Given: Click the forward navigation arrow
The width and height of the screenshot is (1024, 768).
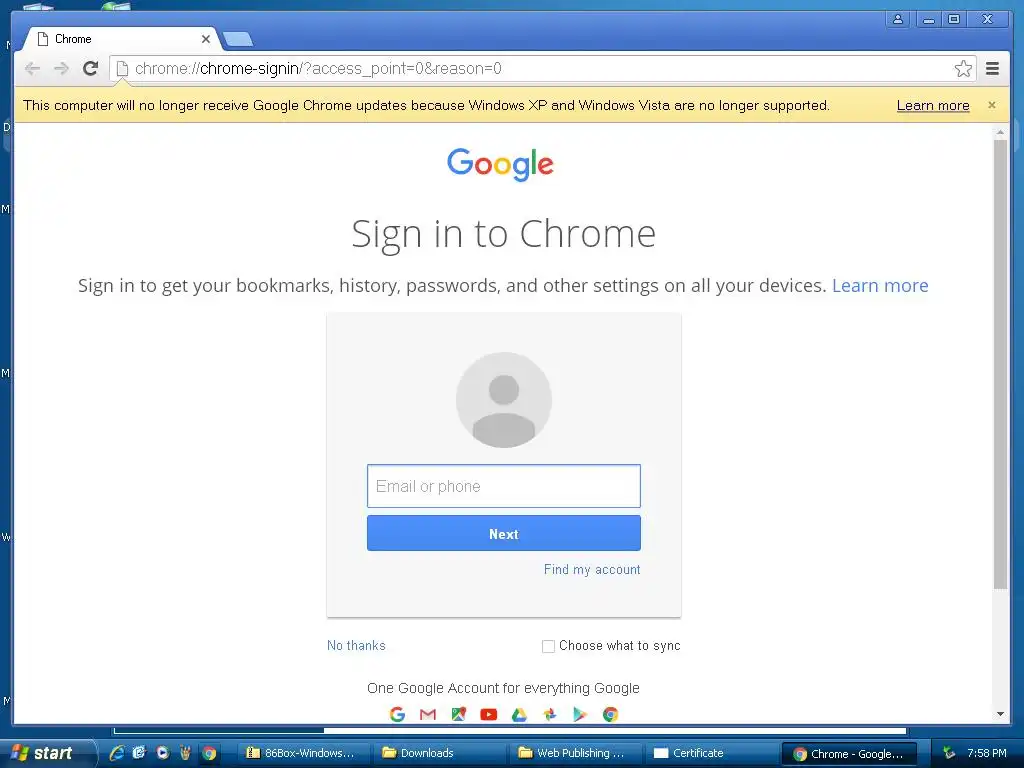Looking at the screenshot, I should (61, 68).
